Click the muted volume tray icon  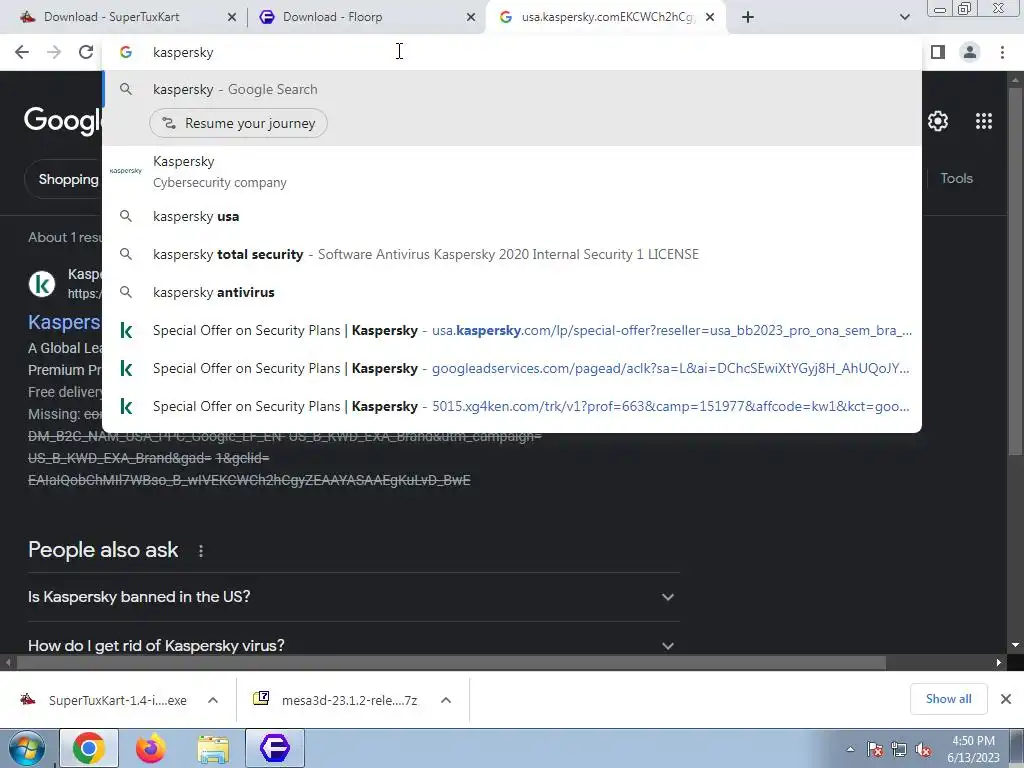tap(923, 750)
